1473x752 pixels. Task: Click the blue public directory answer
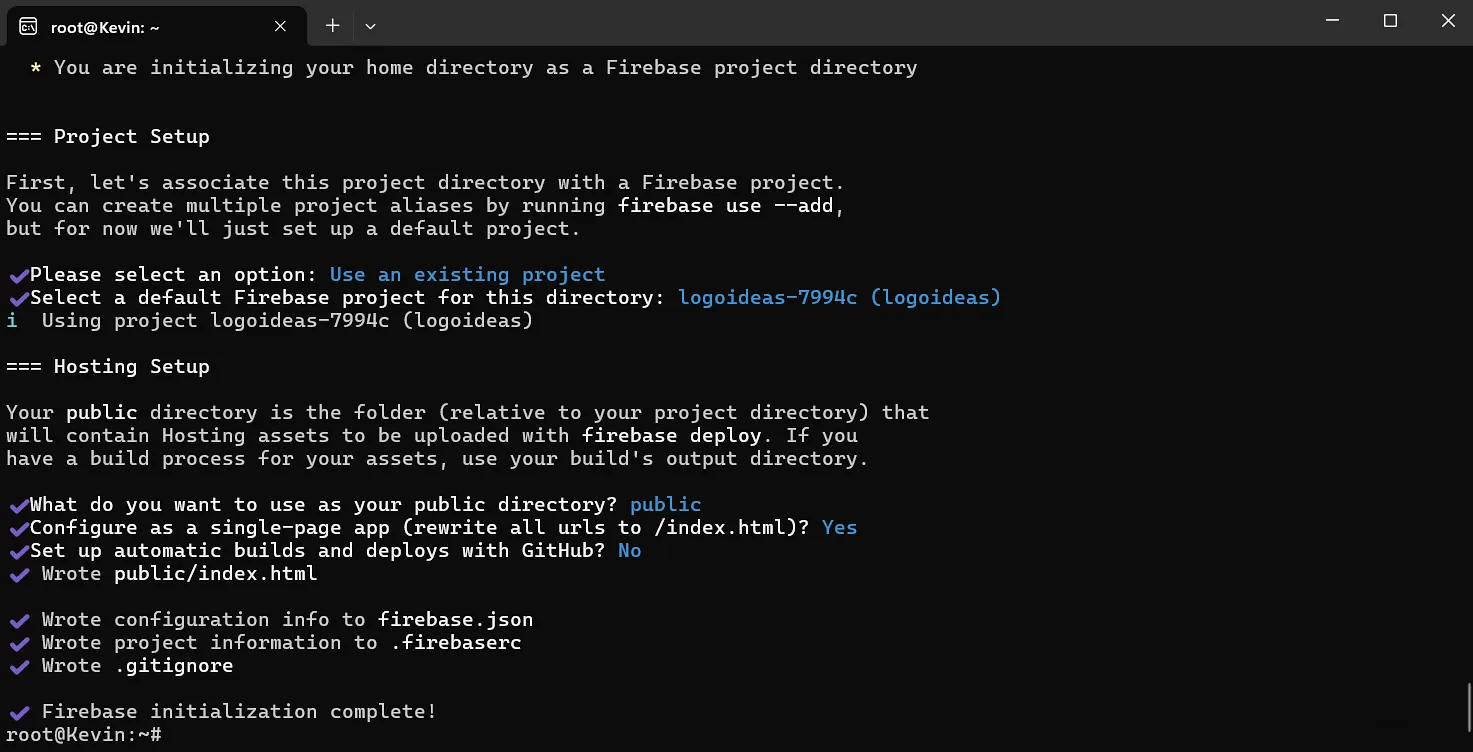pos(665,504)
